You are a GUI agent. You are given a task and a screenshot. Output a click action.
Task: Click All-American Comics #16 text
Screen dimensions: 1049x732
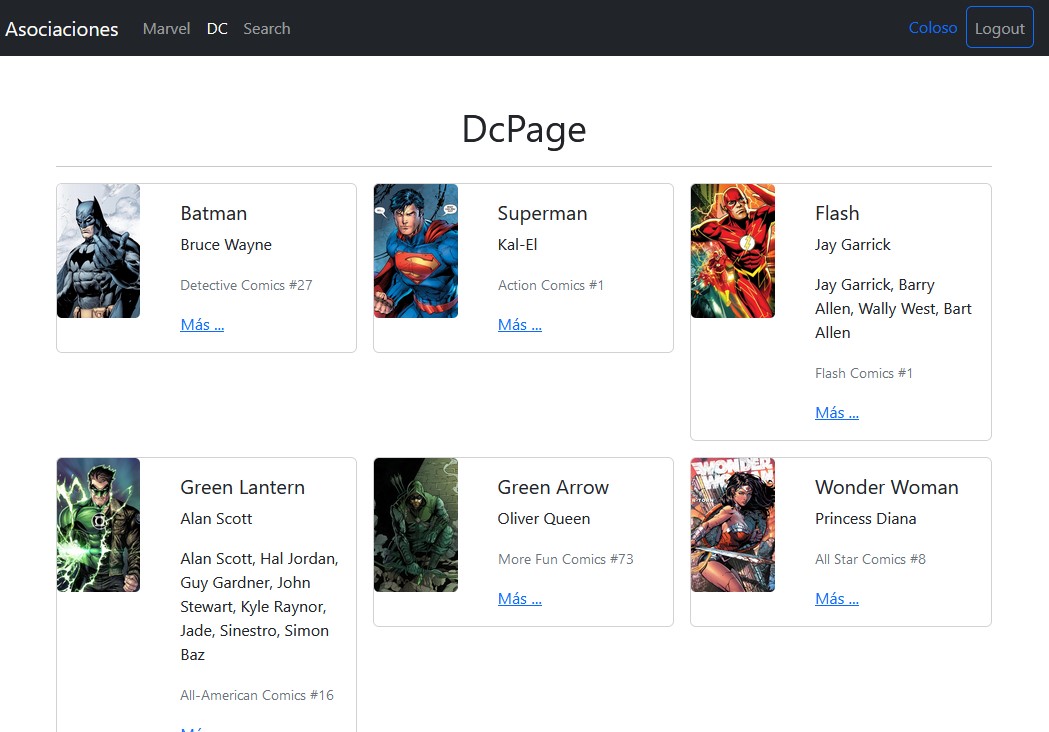(x=257, y=695)
